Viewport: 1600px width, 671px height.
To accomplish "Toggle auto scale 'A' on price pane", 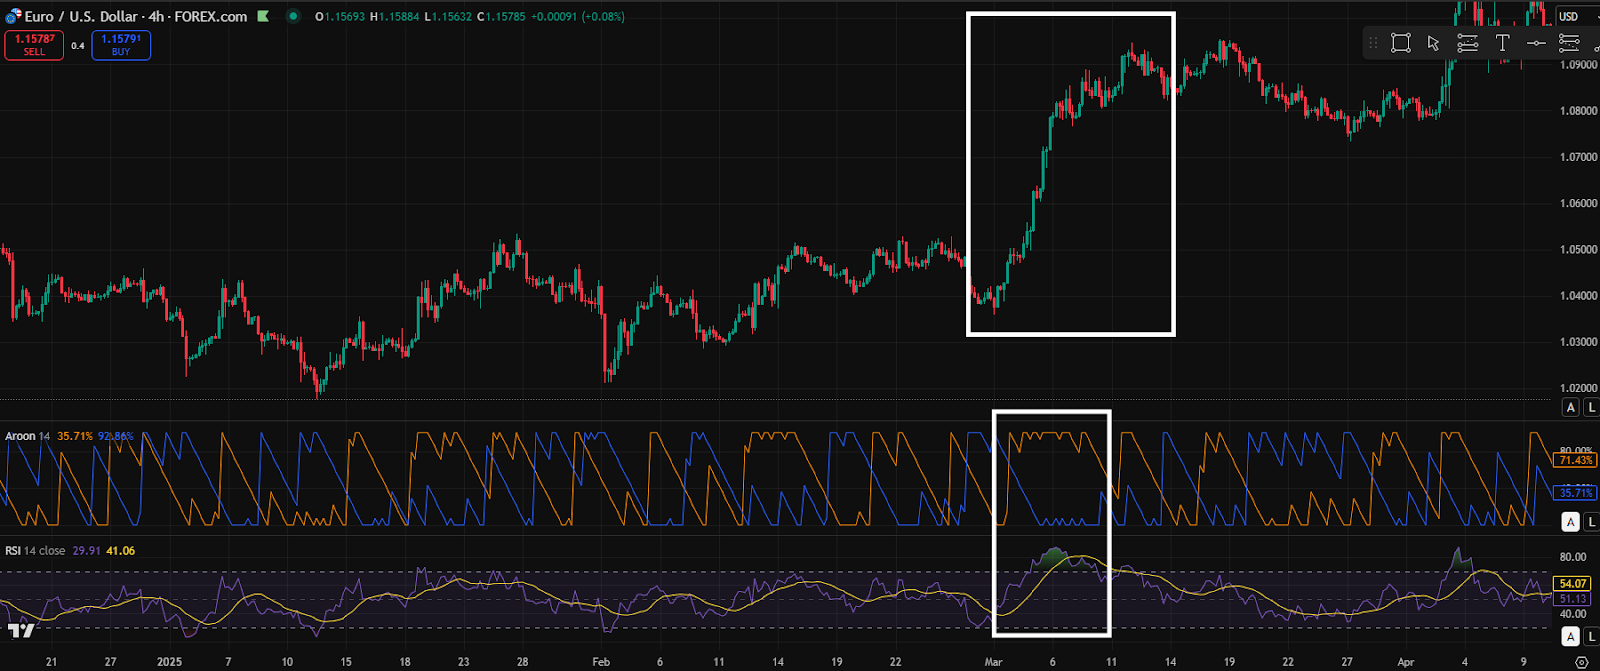I will tap(1570, 407).
